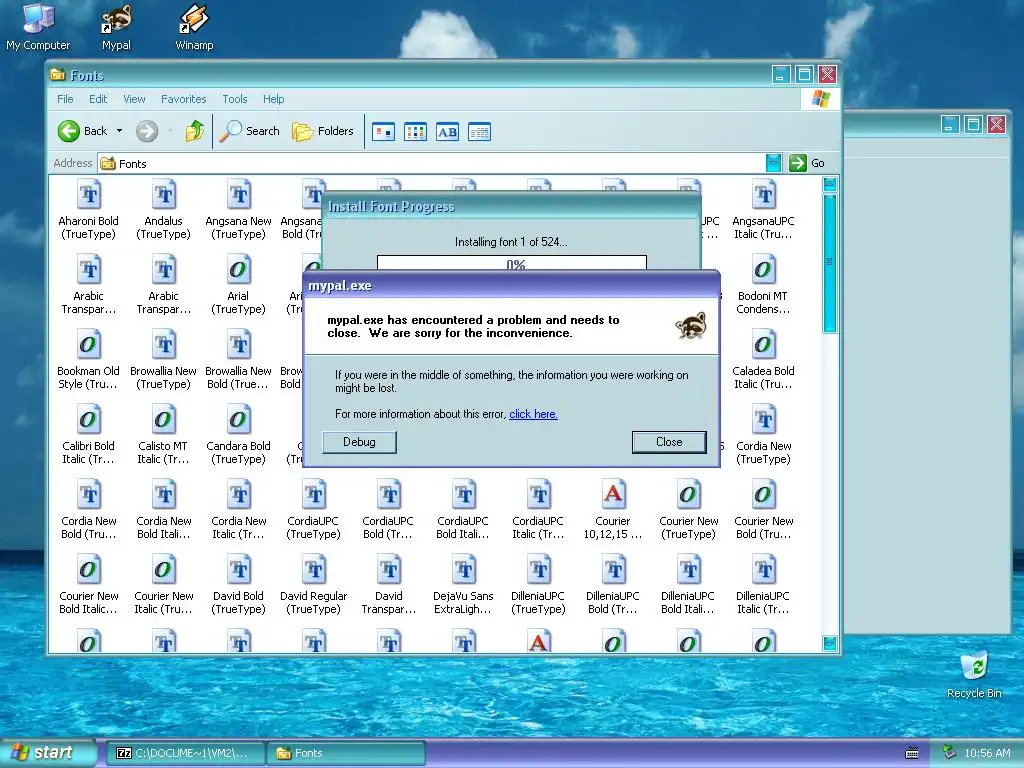The height and width of the screenshot is (768, 1024).
Task: Select Courier 10,12,15 raster font
Action: (613, 511)
